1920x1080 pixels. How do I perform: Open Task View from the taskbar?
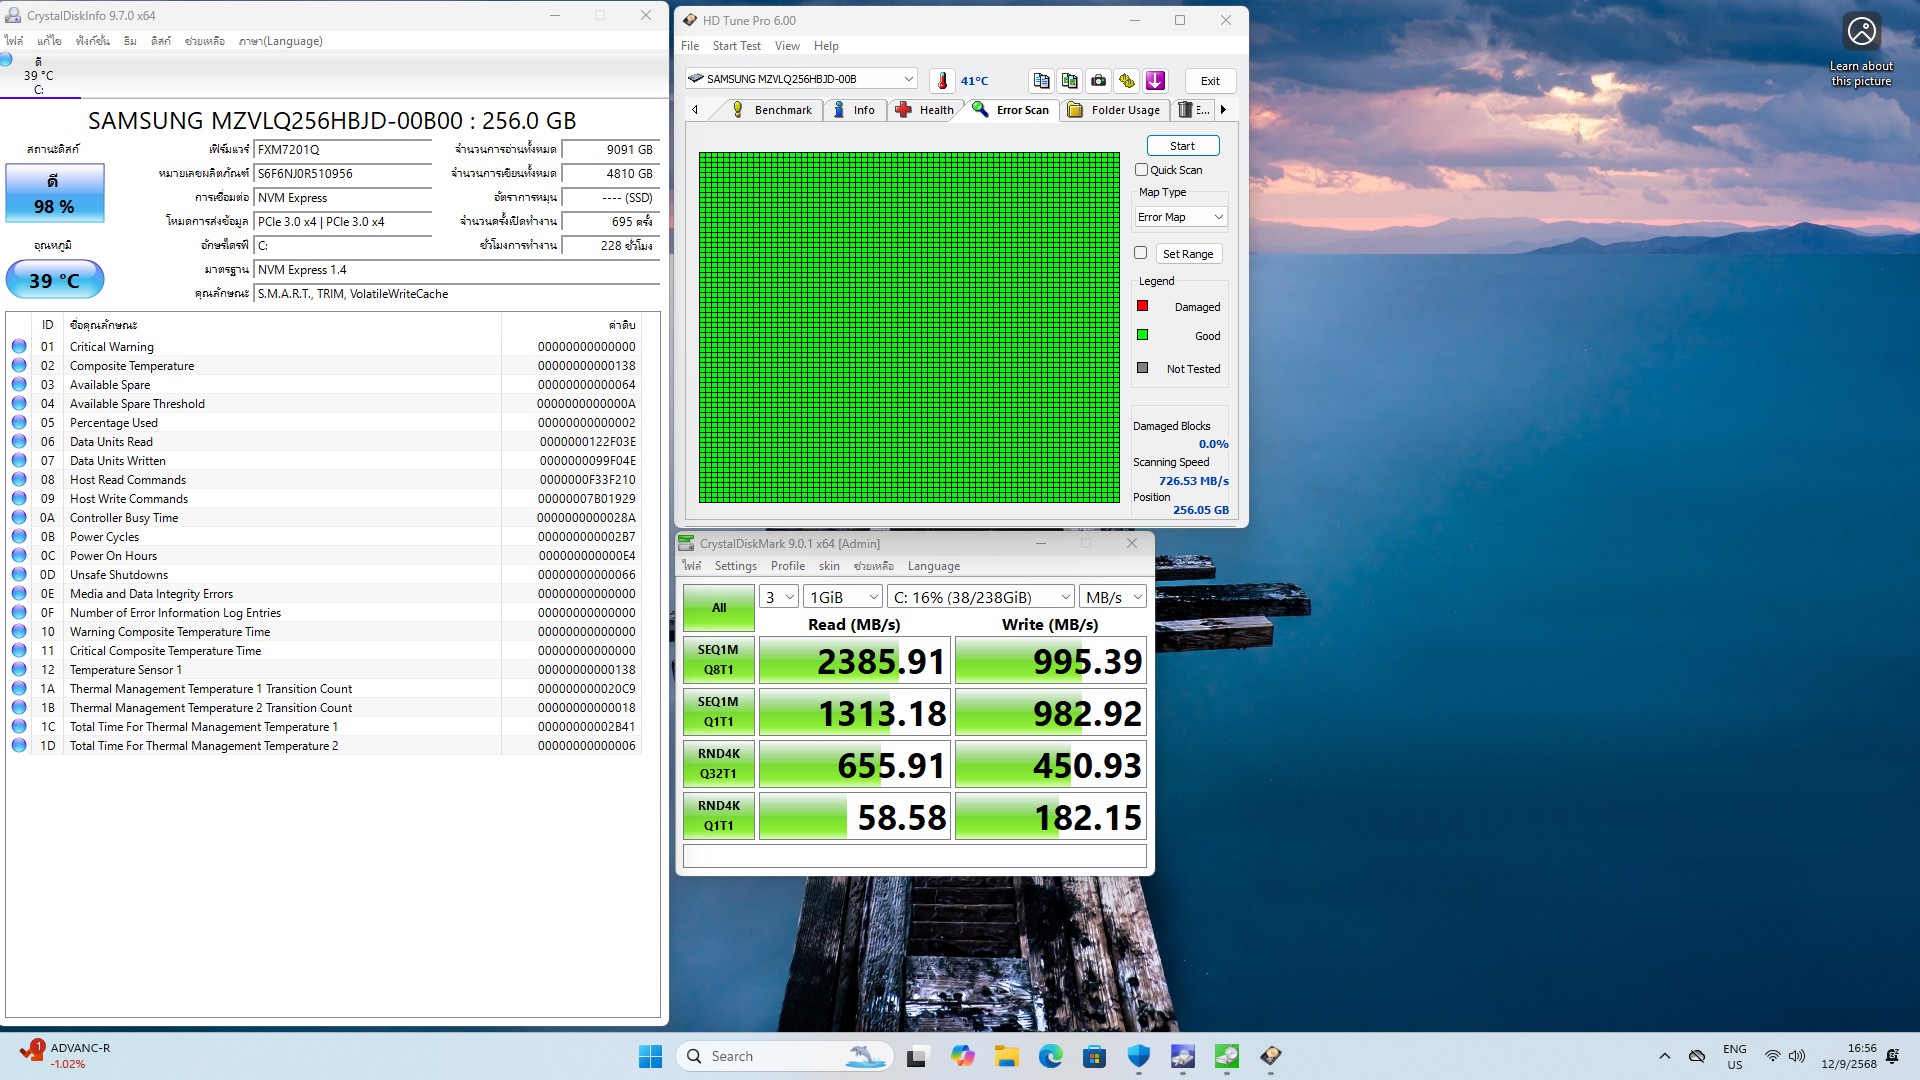(916, 1056)
